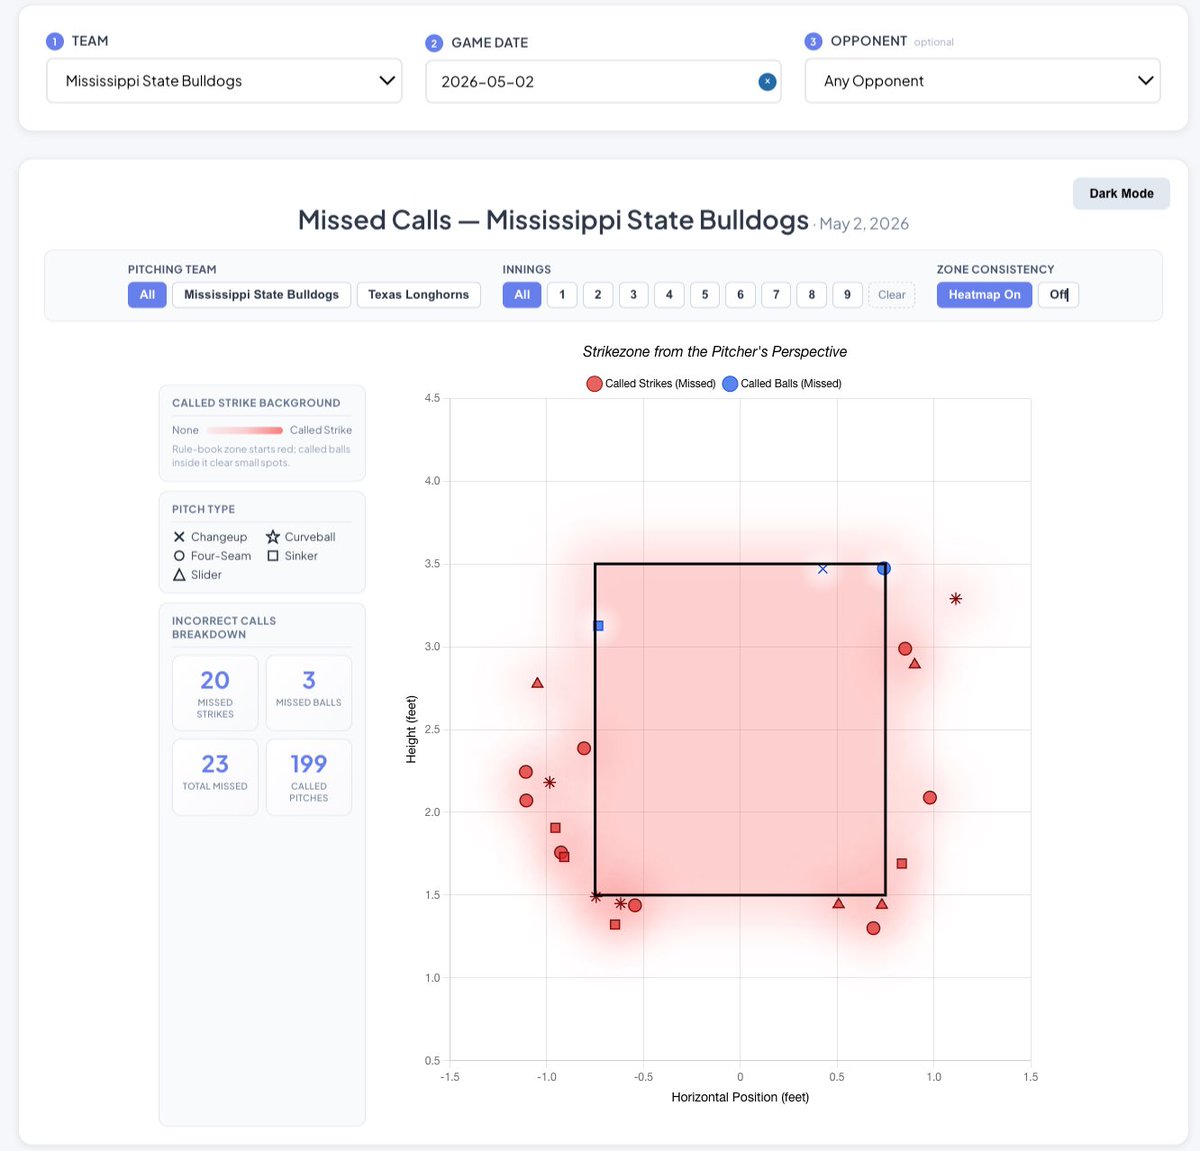Click red sinker square below zone's left side
This screenshot has width=1200, height=1151.
pyautogui.click(x=615, y=925)
